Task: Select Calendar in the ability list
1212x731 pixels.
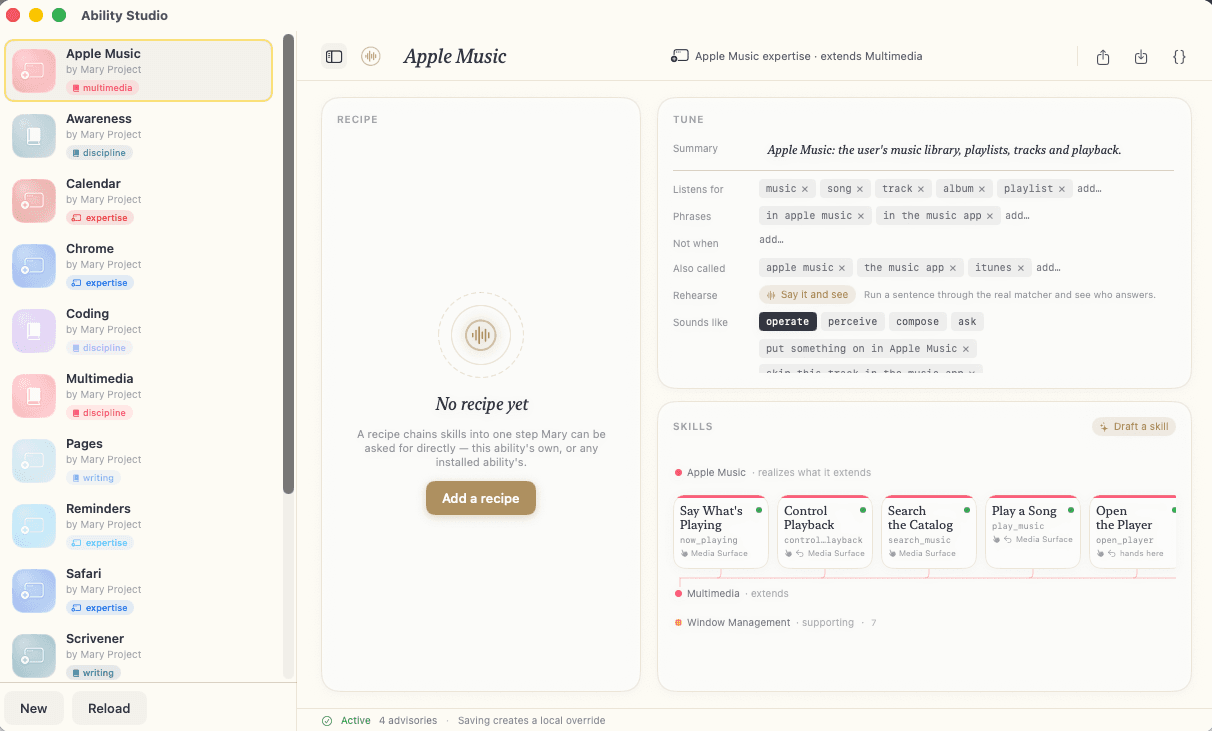Action: [139, 201]
